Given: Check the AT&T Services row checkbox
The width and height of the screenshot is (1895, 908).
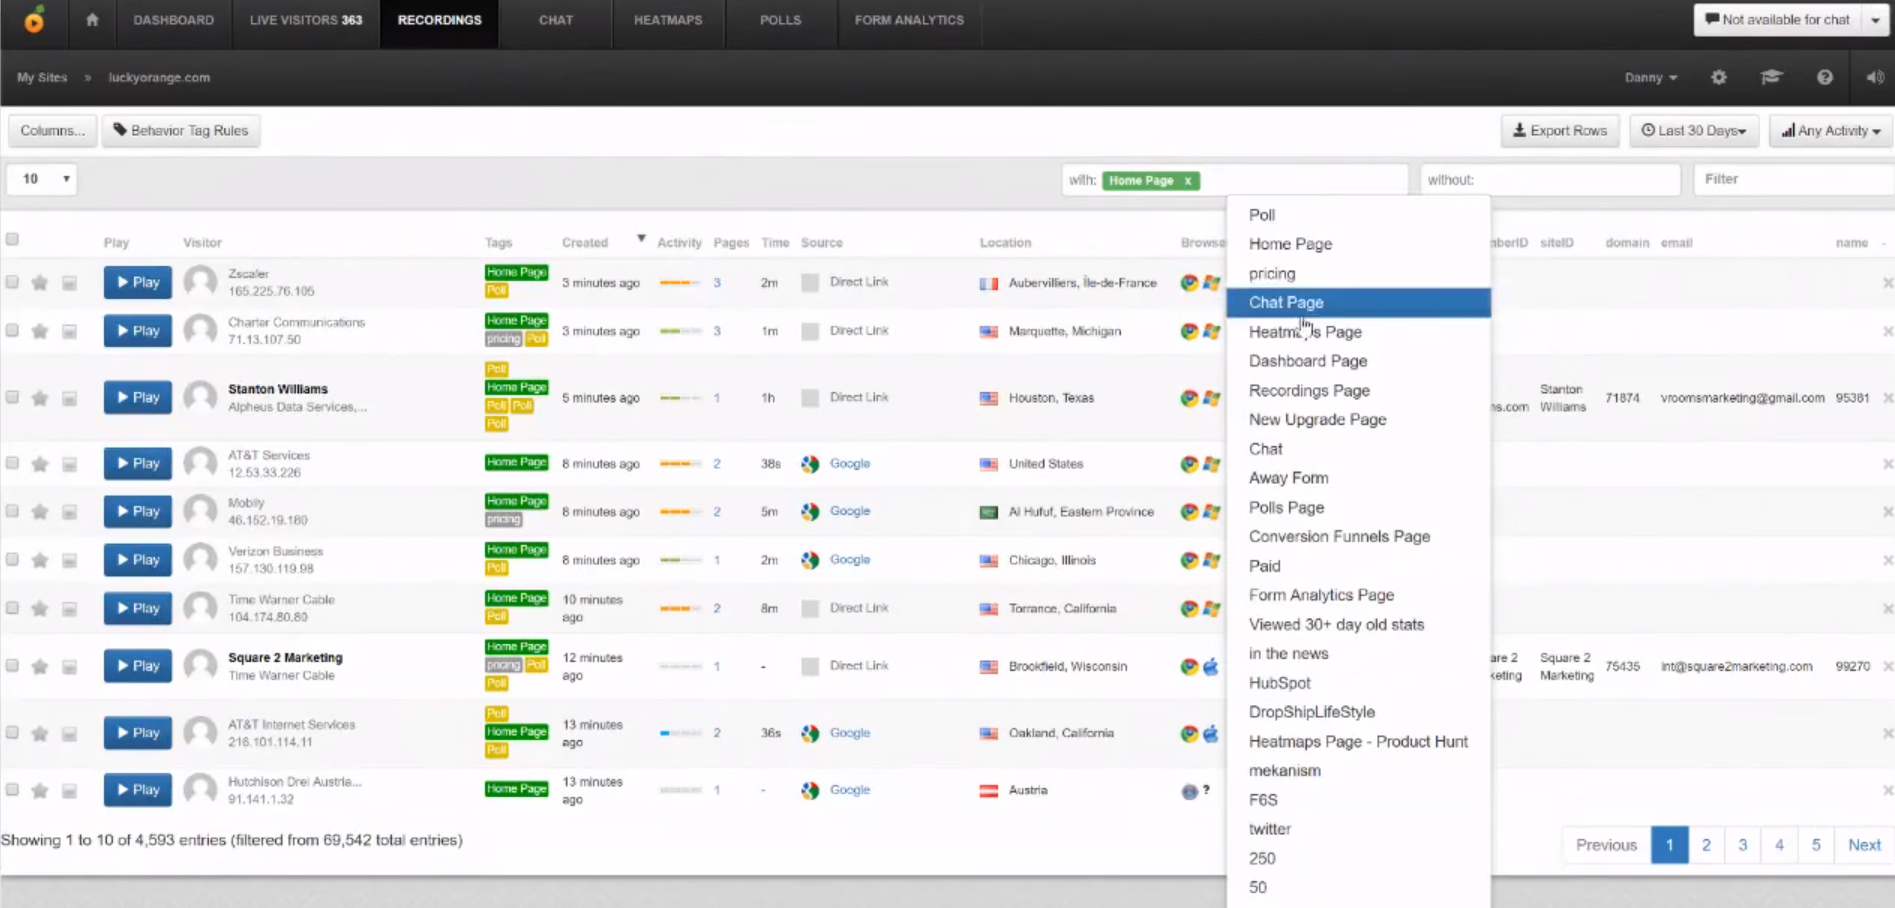Looking at the screenshot, I should click(12, 463).
